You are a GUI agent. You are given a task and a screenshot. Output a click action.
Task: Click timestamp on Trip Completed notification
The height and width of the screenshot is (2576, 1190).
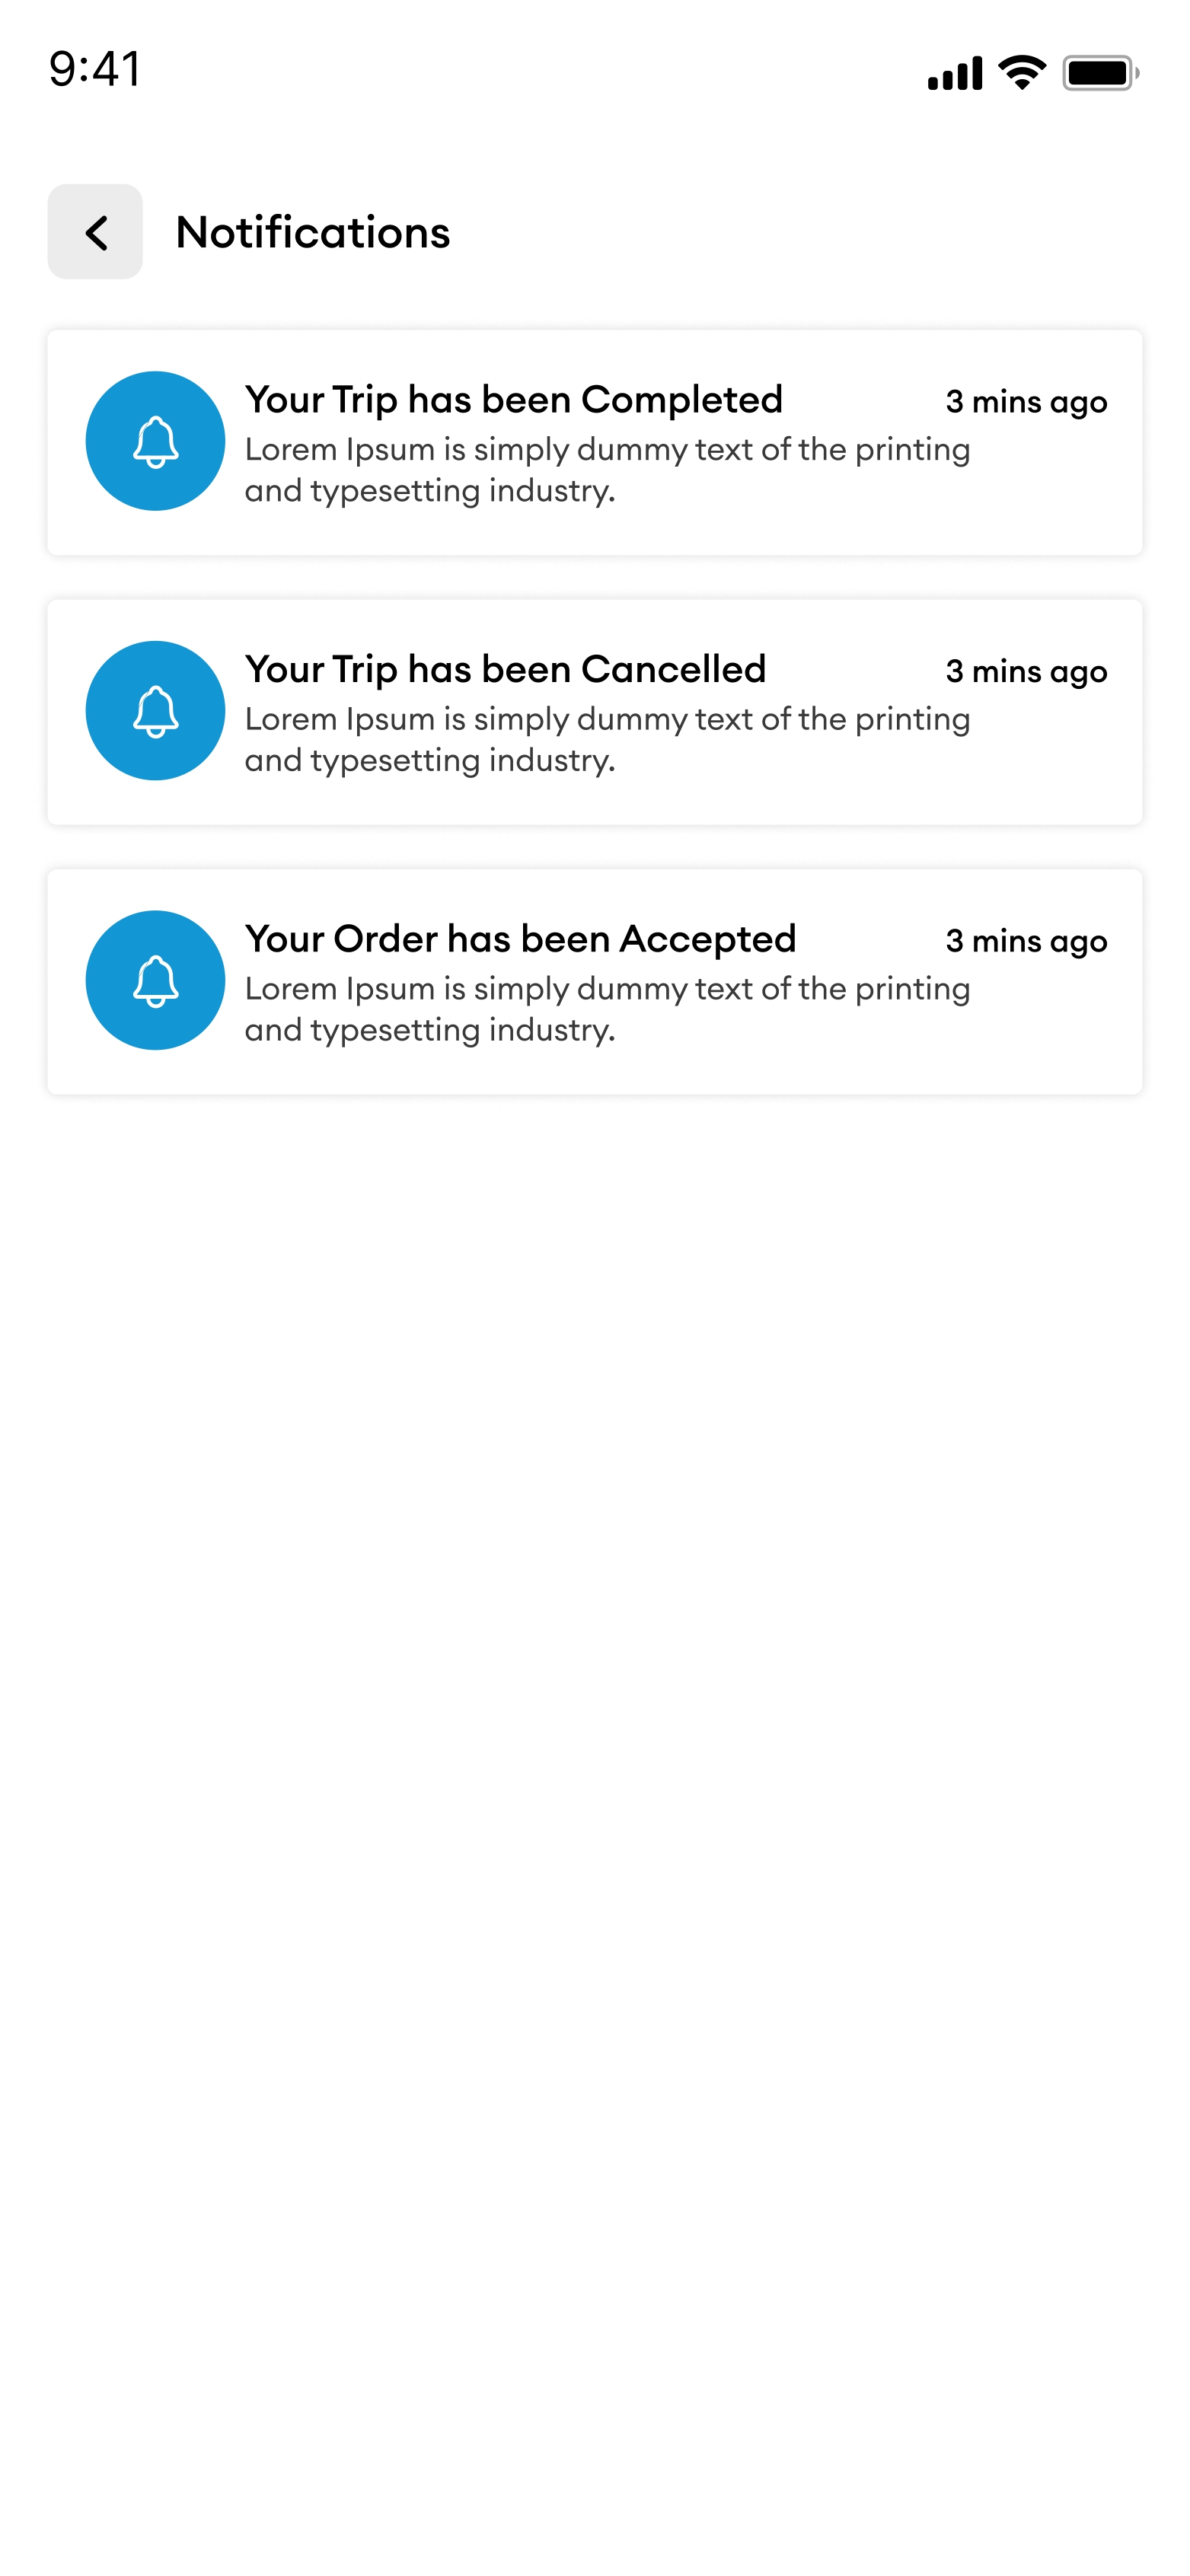1026,402
